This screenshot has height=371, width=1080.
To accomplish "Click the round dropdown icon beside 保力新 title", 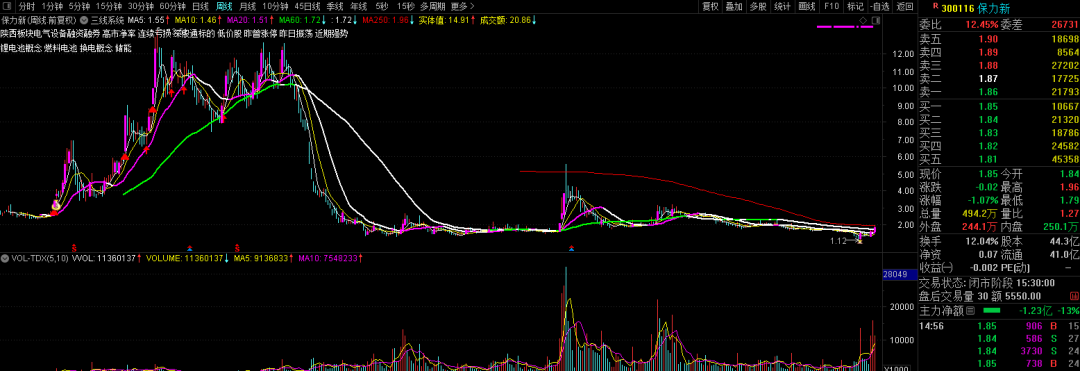I will click(x=84, y=21).
